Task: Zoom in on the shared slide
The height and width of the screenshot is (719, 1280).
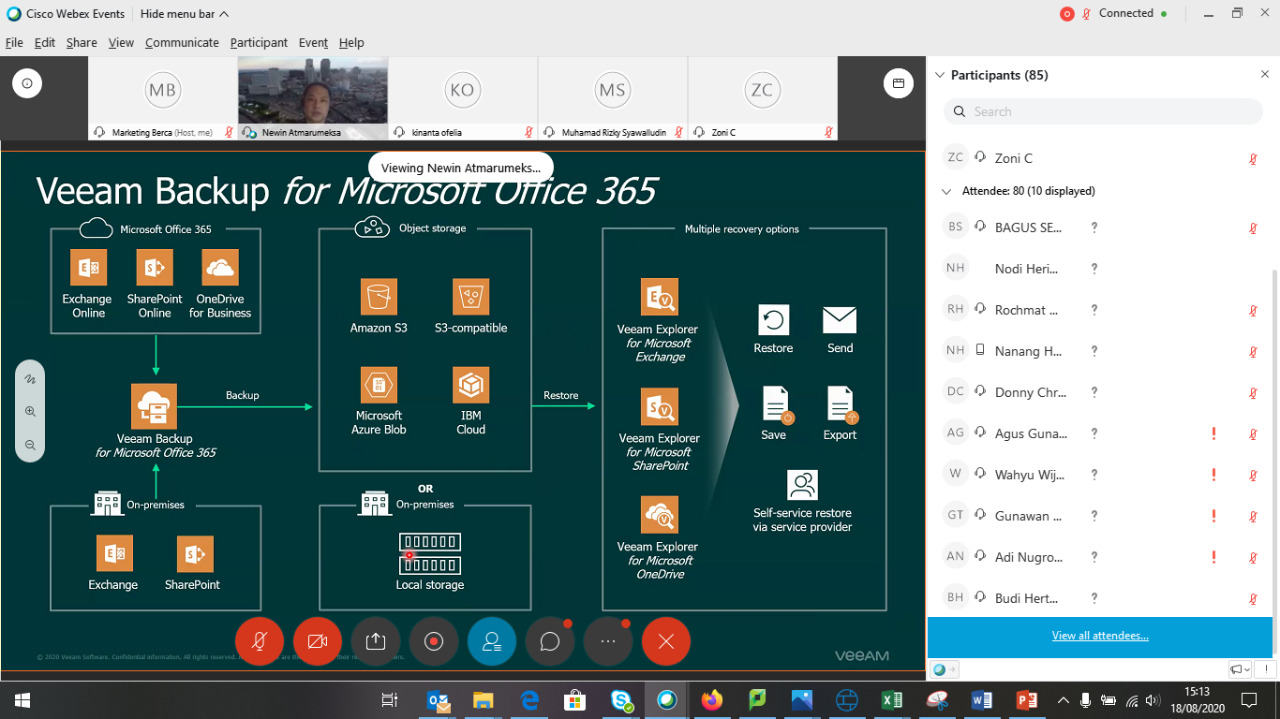Action: 30,411
